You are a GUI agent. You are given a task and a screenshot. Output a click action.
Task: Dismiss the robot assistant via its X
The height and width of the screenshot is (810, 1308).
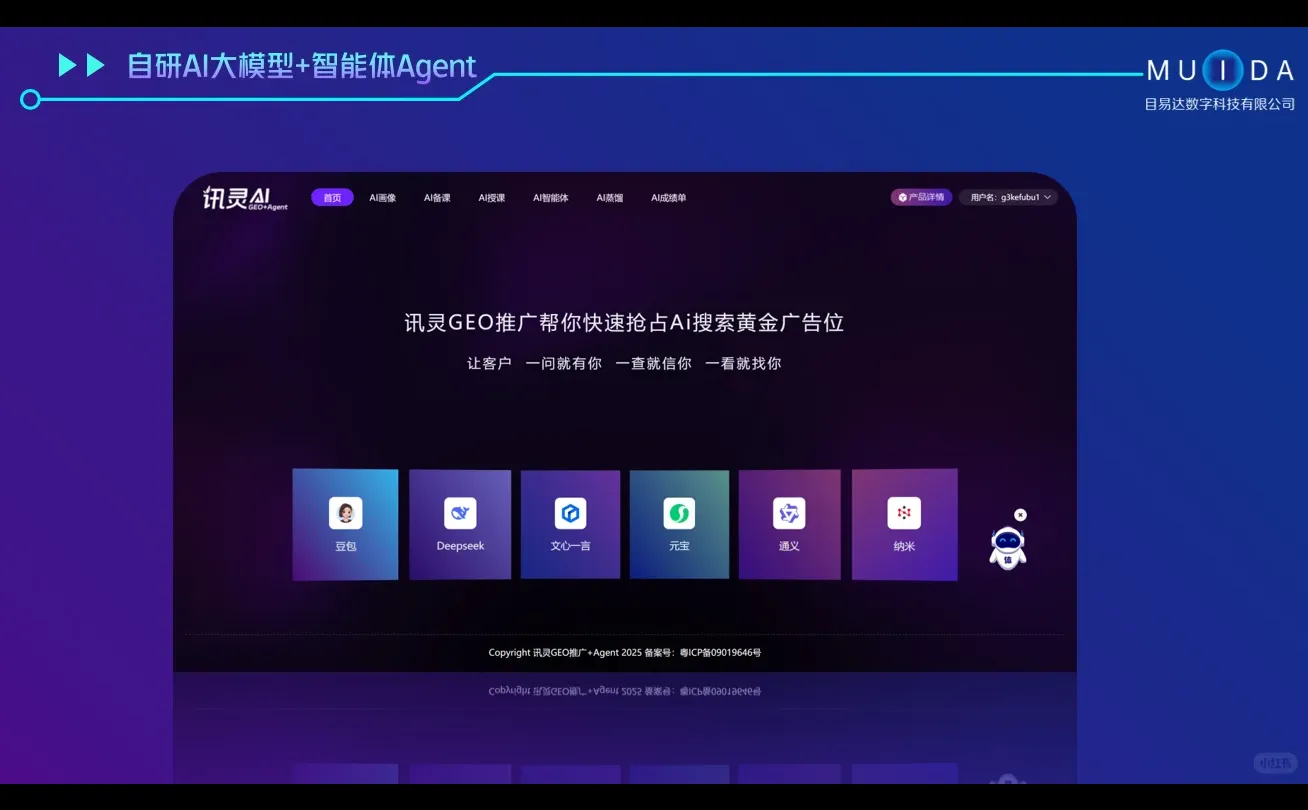1020,514
